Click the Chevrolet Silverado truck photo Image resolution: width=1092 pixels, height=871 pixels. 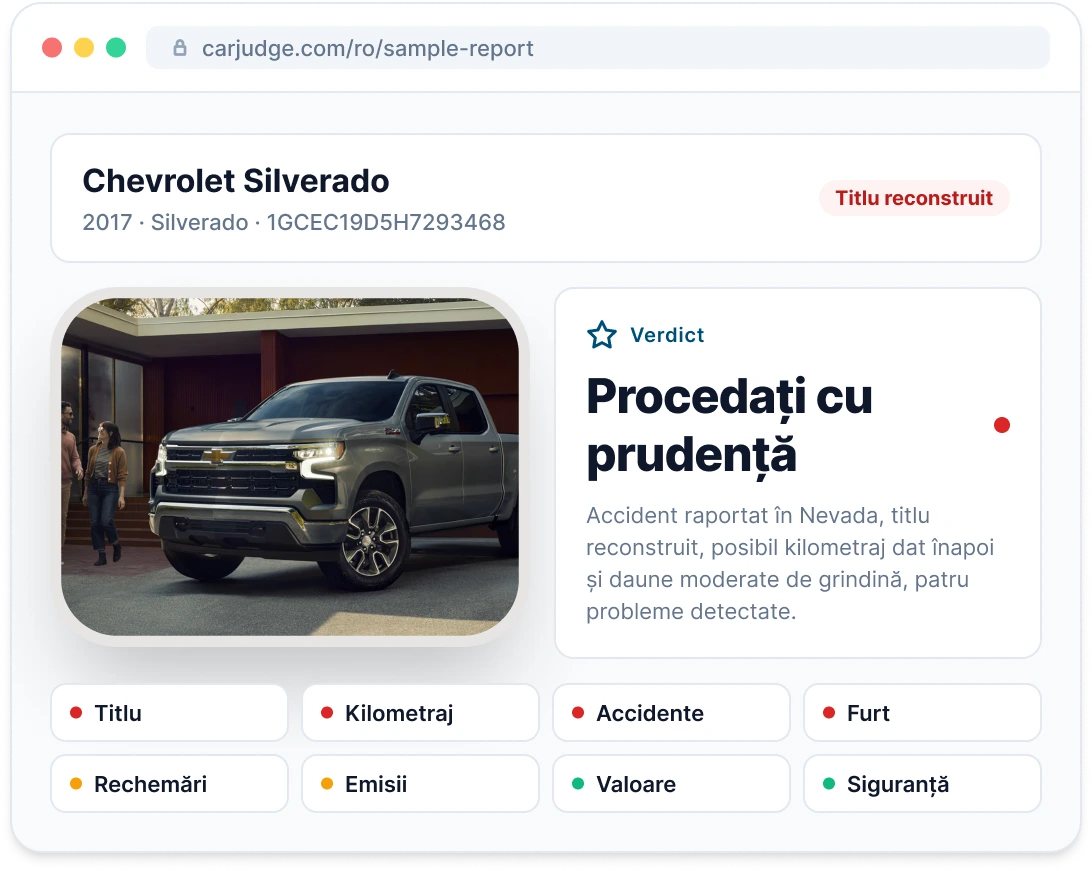pyautogui.click(x=290, y=466)
